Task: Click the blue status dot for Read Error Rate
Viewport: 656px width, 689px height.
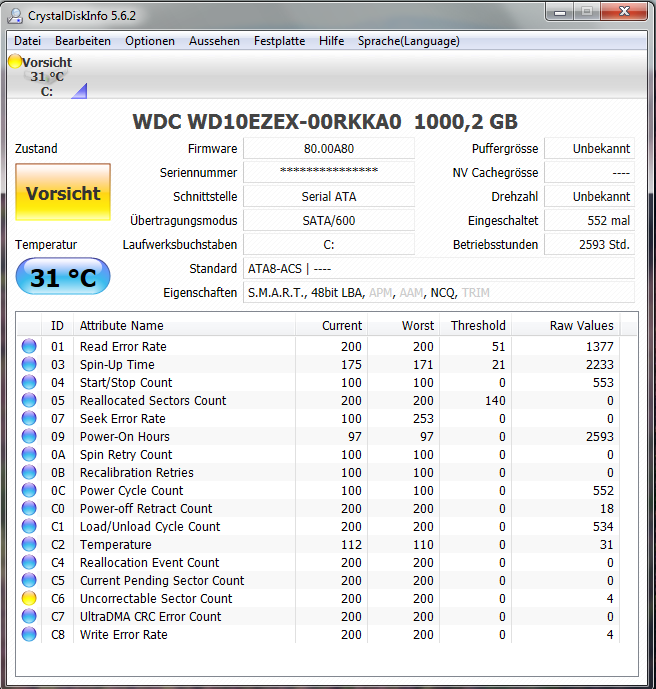Action: point(29,346)
